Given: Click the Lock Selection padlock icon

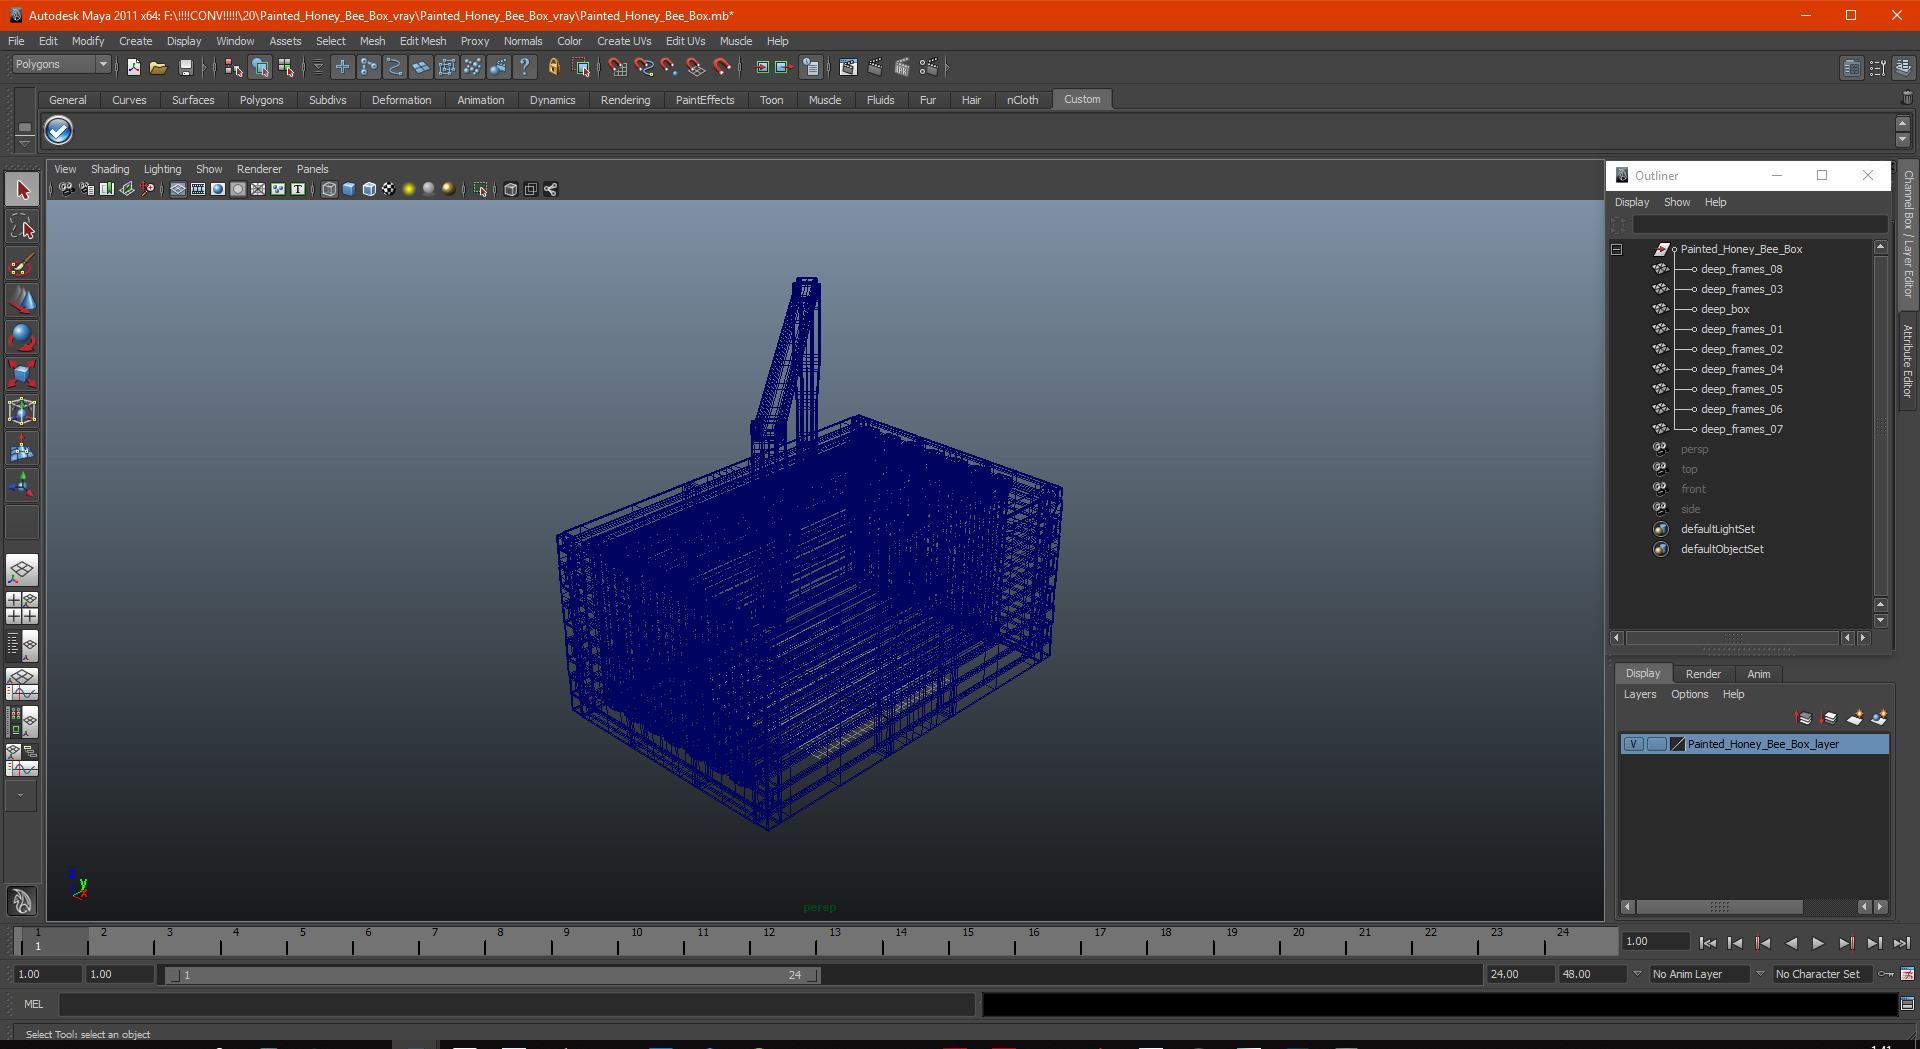Looking at the screenshot, I should pos(553,67).
